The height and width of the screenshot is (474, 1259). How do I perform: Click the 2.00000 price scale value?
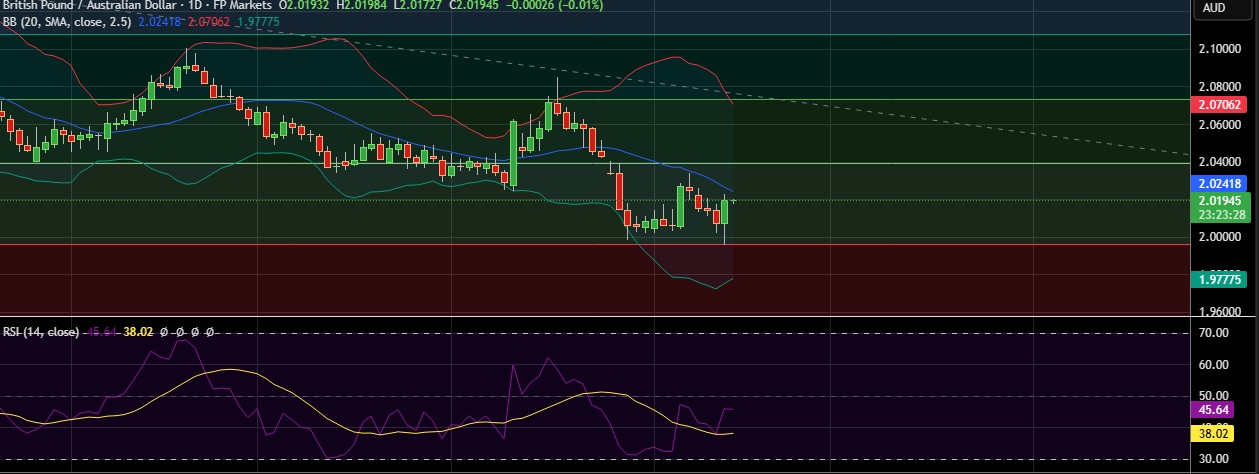pos(1220,237)
